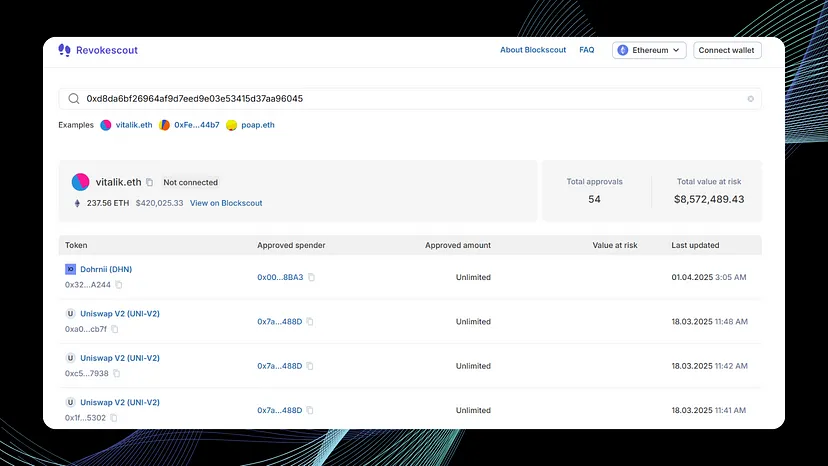Click the poap.eth yellow avatar icon
This screenshot has height=466, width=828.
(231, 125)
